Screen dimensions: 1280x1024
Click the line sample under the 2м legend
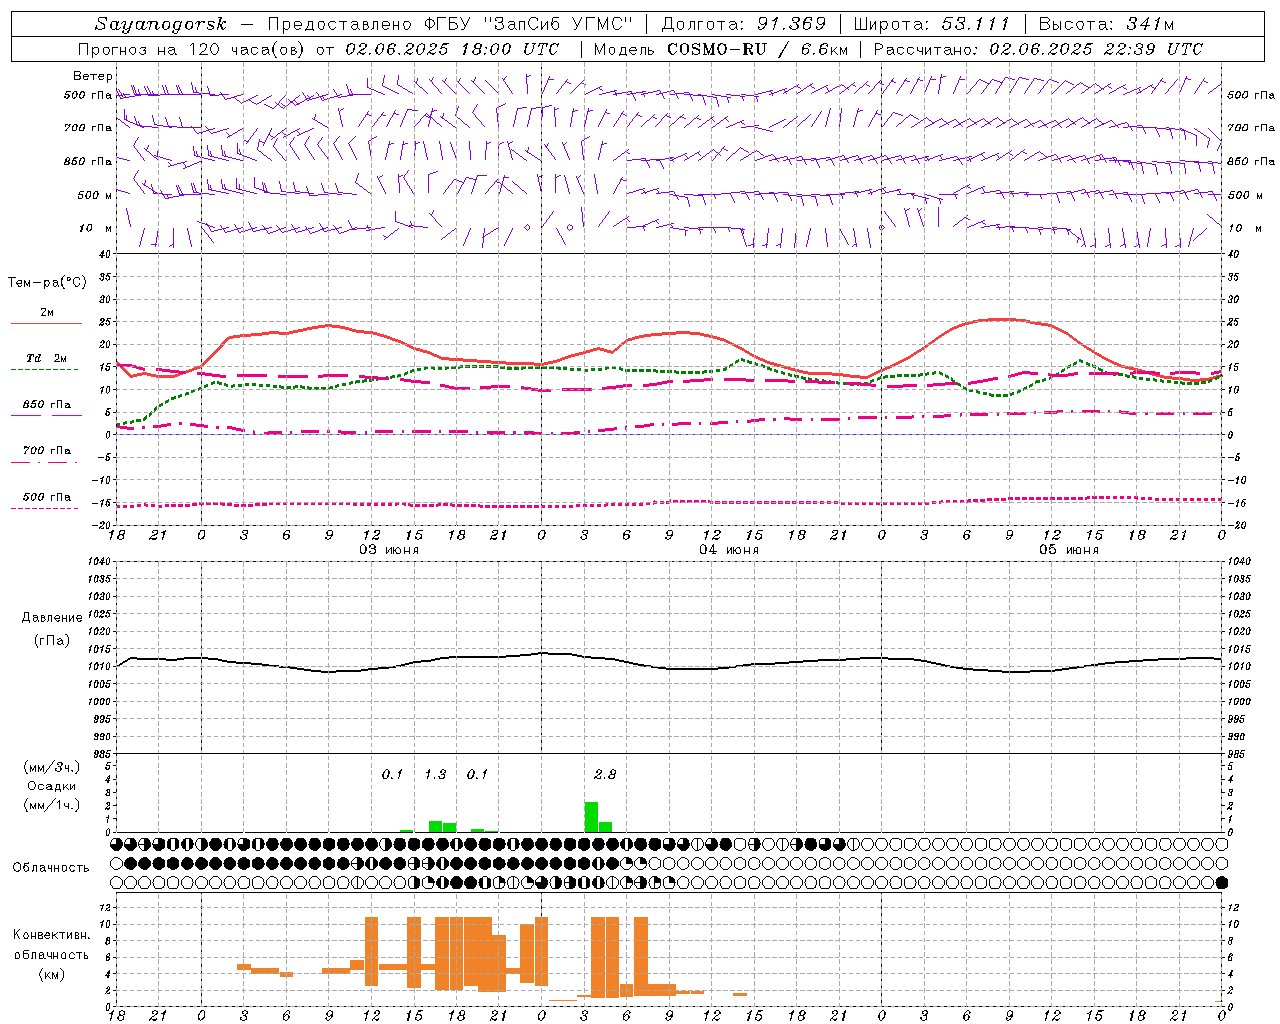46,324
